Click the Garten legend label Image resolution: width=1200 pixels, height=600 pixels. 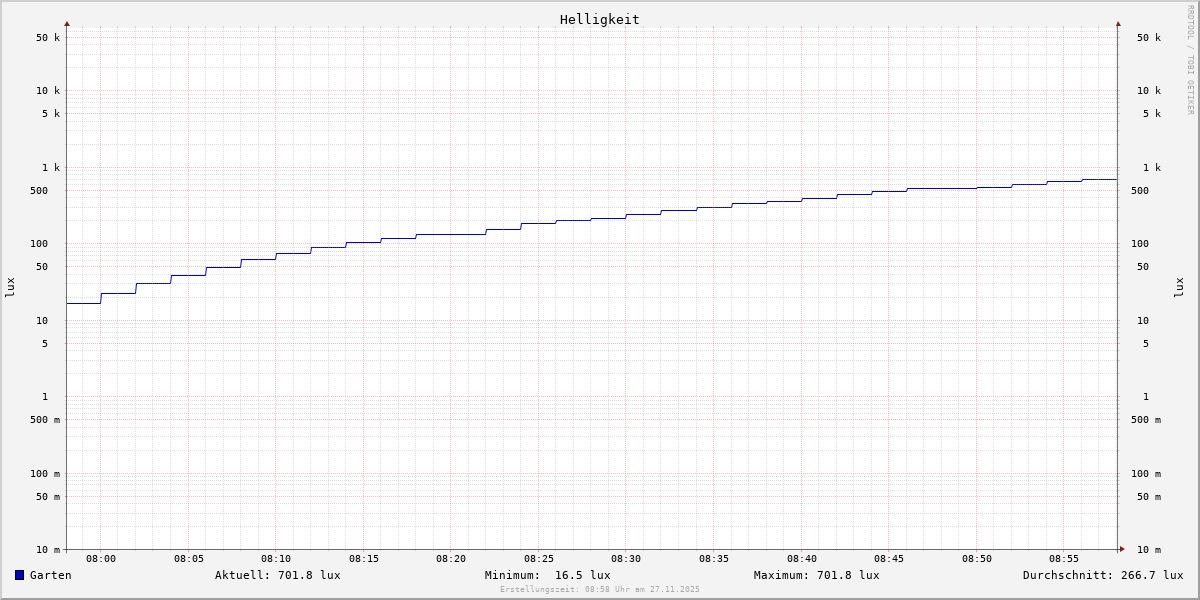(x=50, y=575)
